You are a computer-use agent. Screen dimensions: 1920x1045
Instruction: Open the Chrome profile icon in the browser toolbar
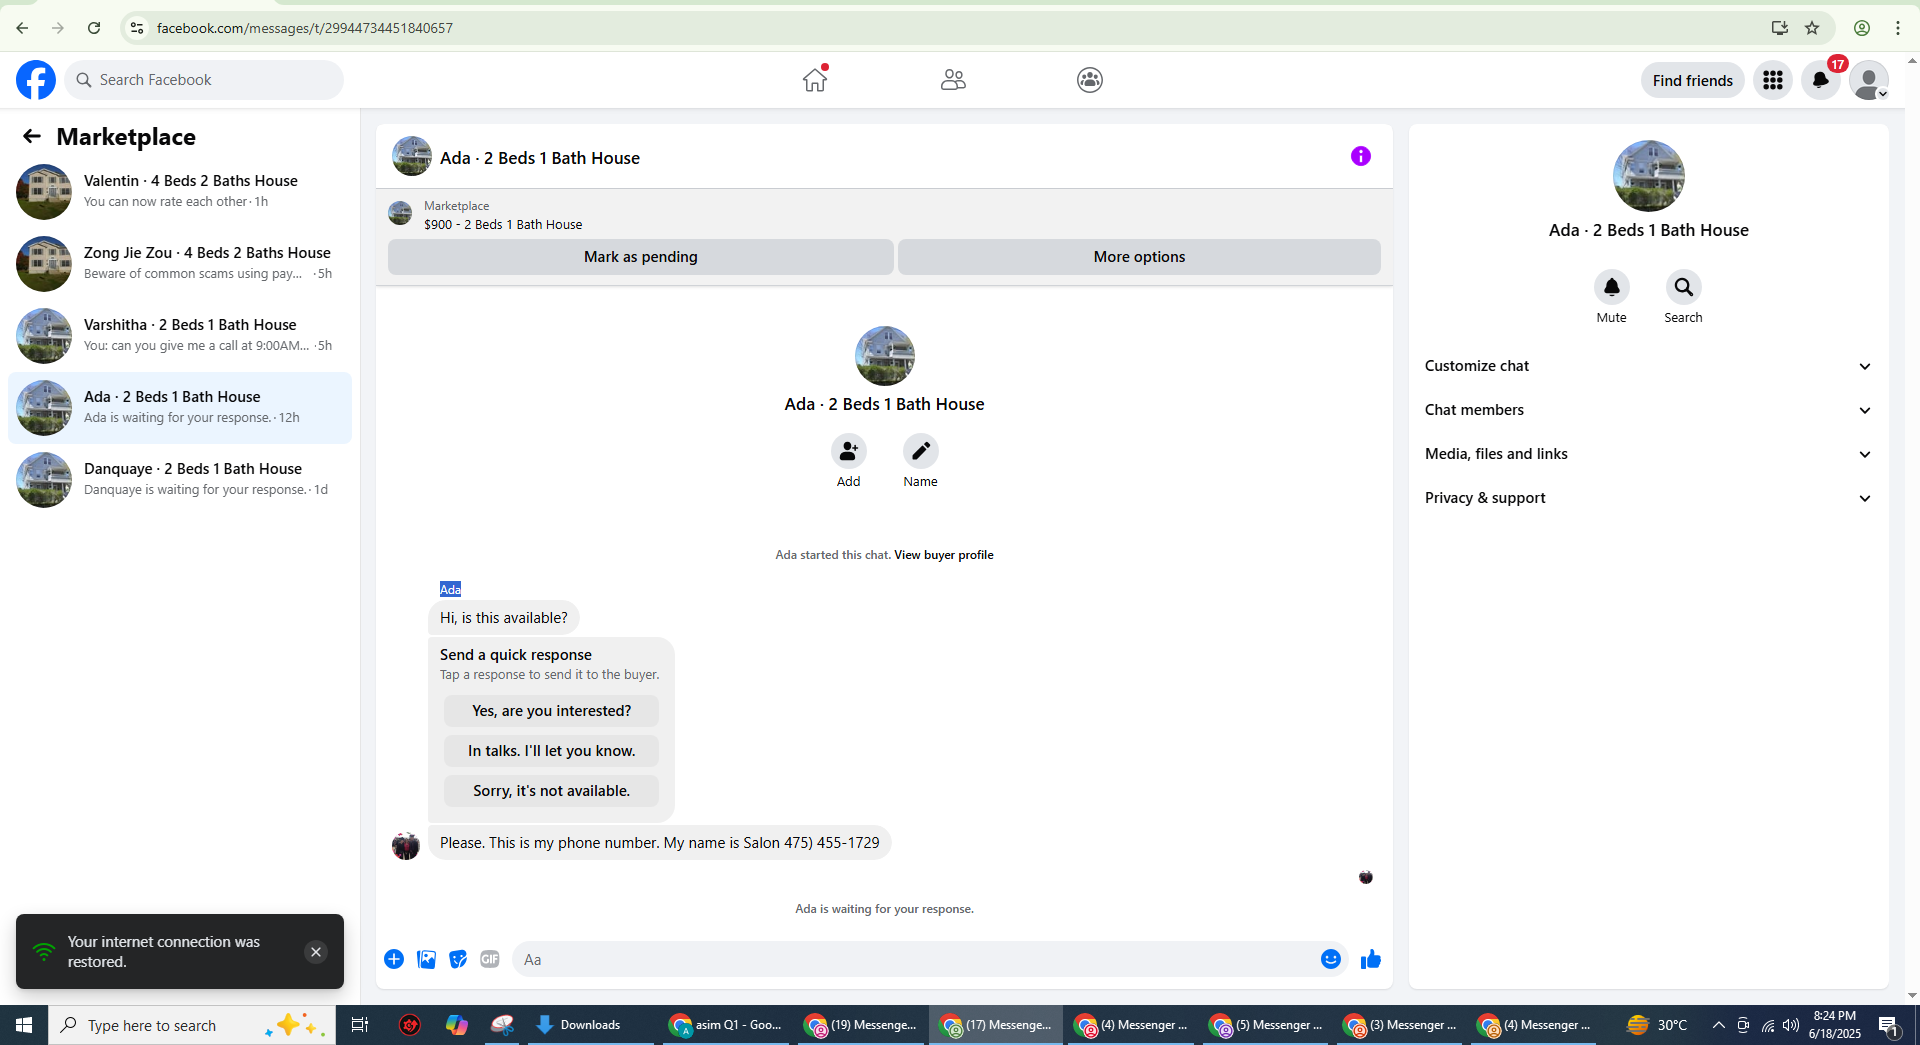tap(1862, 28)
